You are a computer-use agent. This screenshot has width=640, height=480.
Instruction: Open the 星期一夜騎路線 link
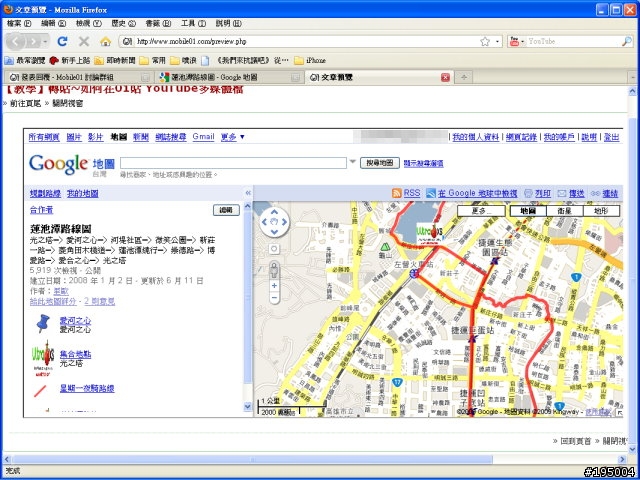click(87, 388)
